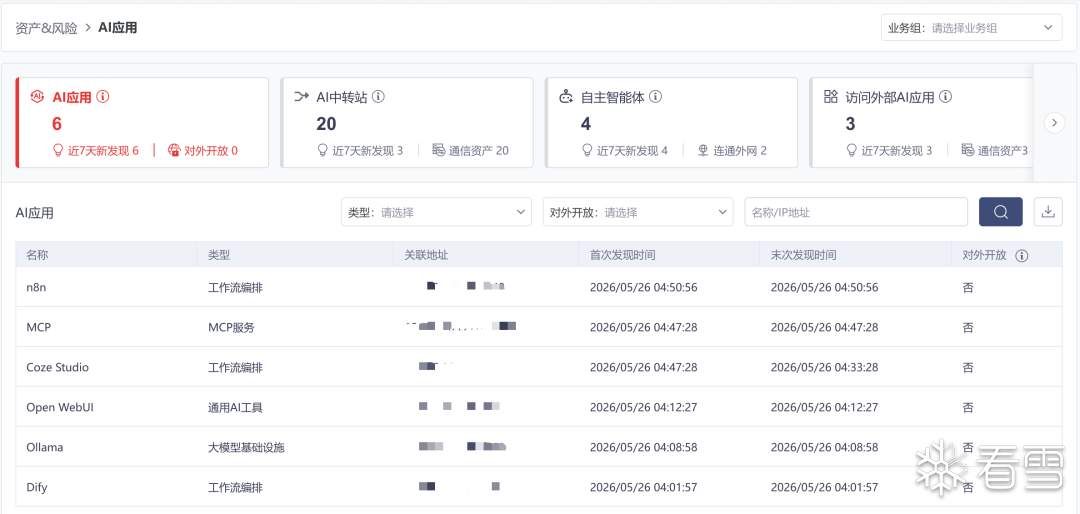Screen dimensions: 1080x514
Task: Click the AI中转站 arrow icon
Action: pos(302,96)
